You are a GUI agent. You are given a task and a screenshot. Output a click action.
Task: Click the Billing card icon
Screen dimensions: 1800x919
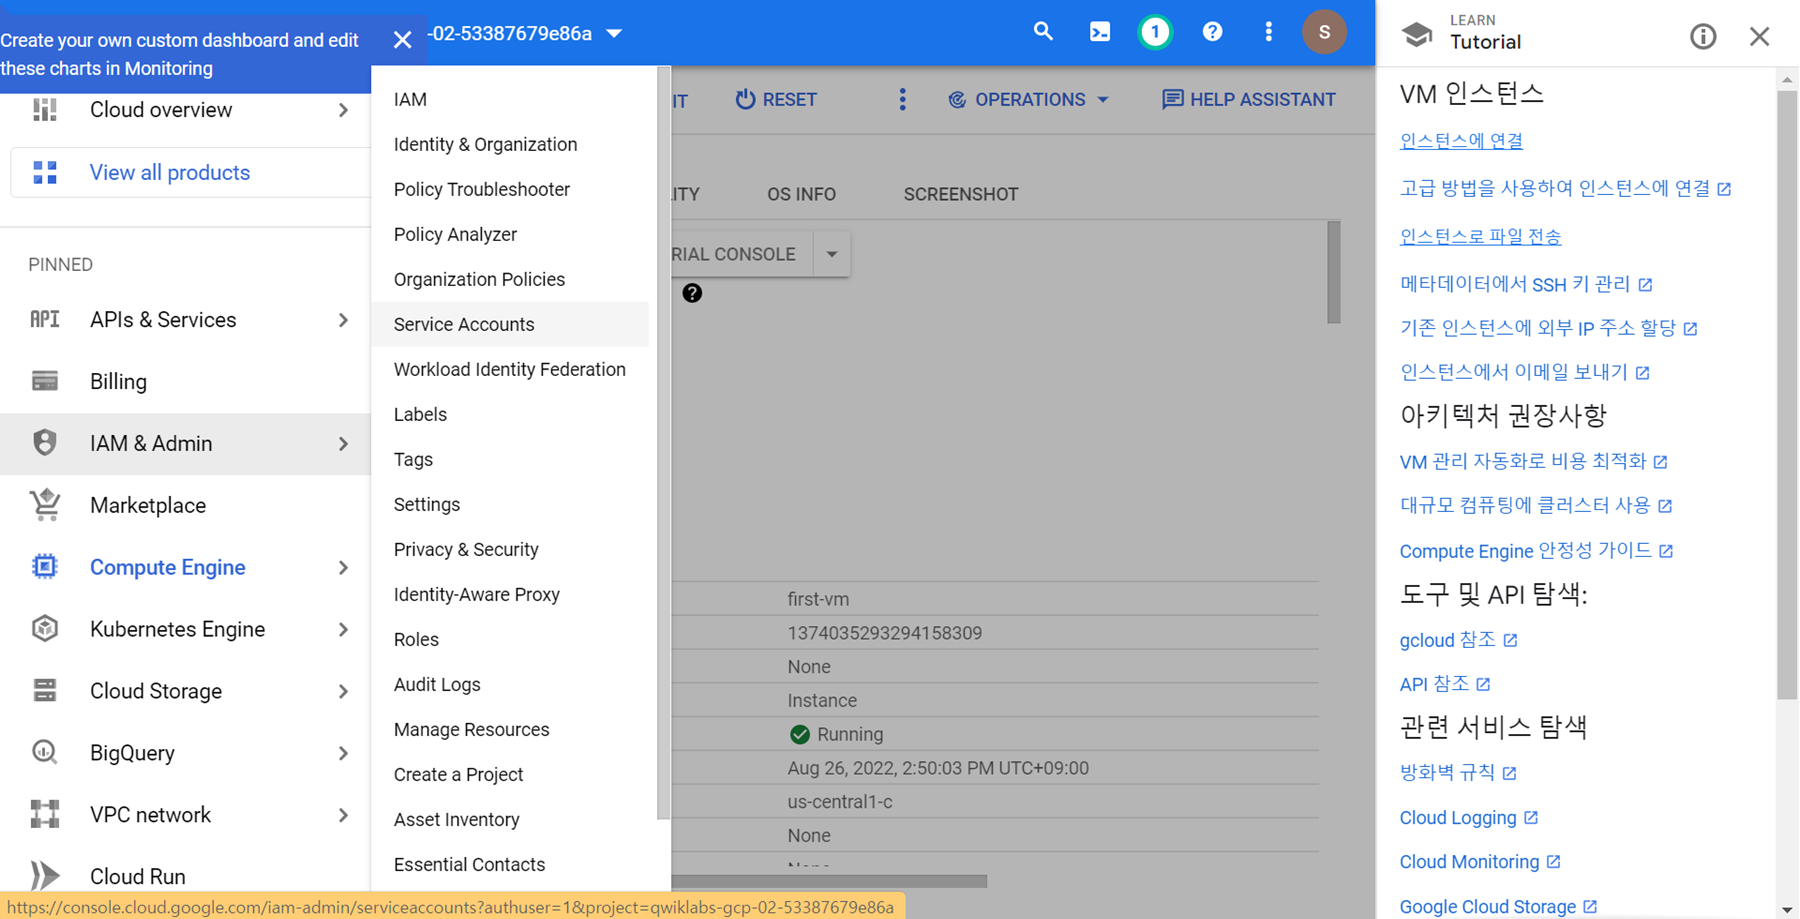click(x=45, y=381)
